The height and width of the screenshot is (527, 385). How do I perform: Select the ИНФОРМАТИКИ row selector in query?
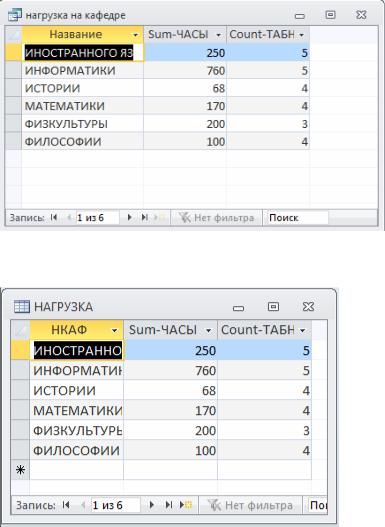point(13,71)
